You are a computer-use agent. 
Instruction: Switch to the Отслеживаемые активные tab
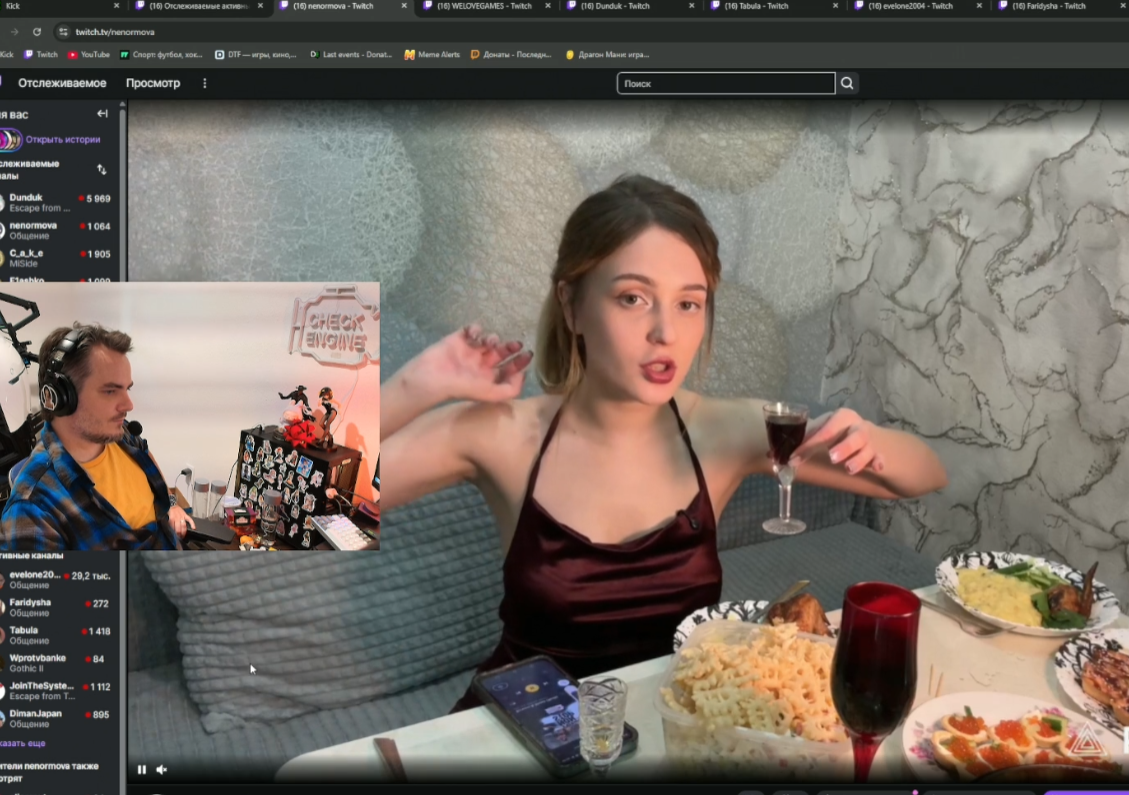(x=199, y=6)
